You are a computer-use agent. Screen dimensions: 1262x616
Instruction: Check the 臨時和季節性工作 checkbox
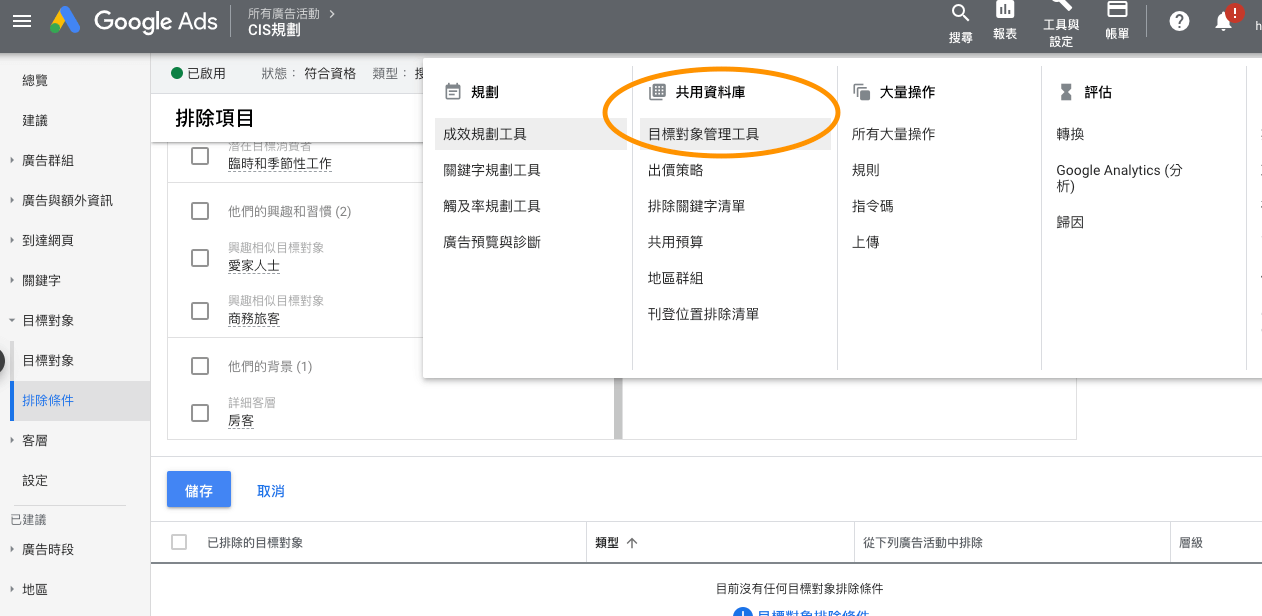200,156
